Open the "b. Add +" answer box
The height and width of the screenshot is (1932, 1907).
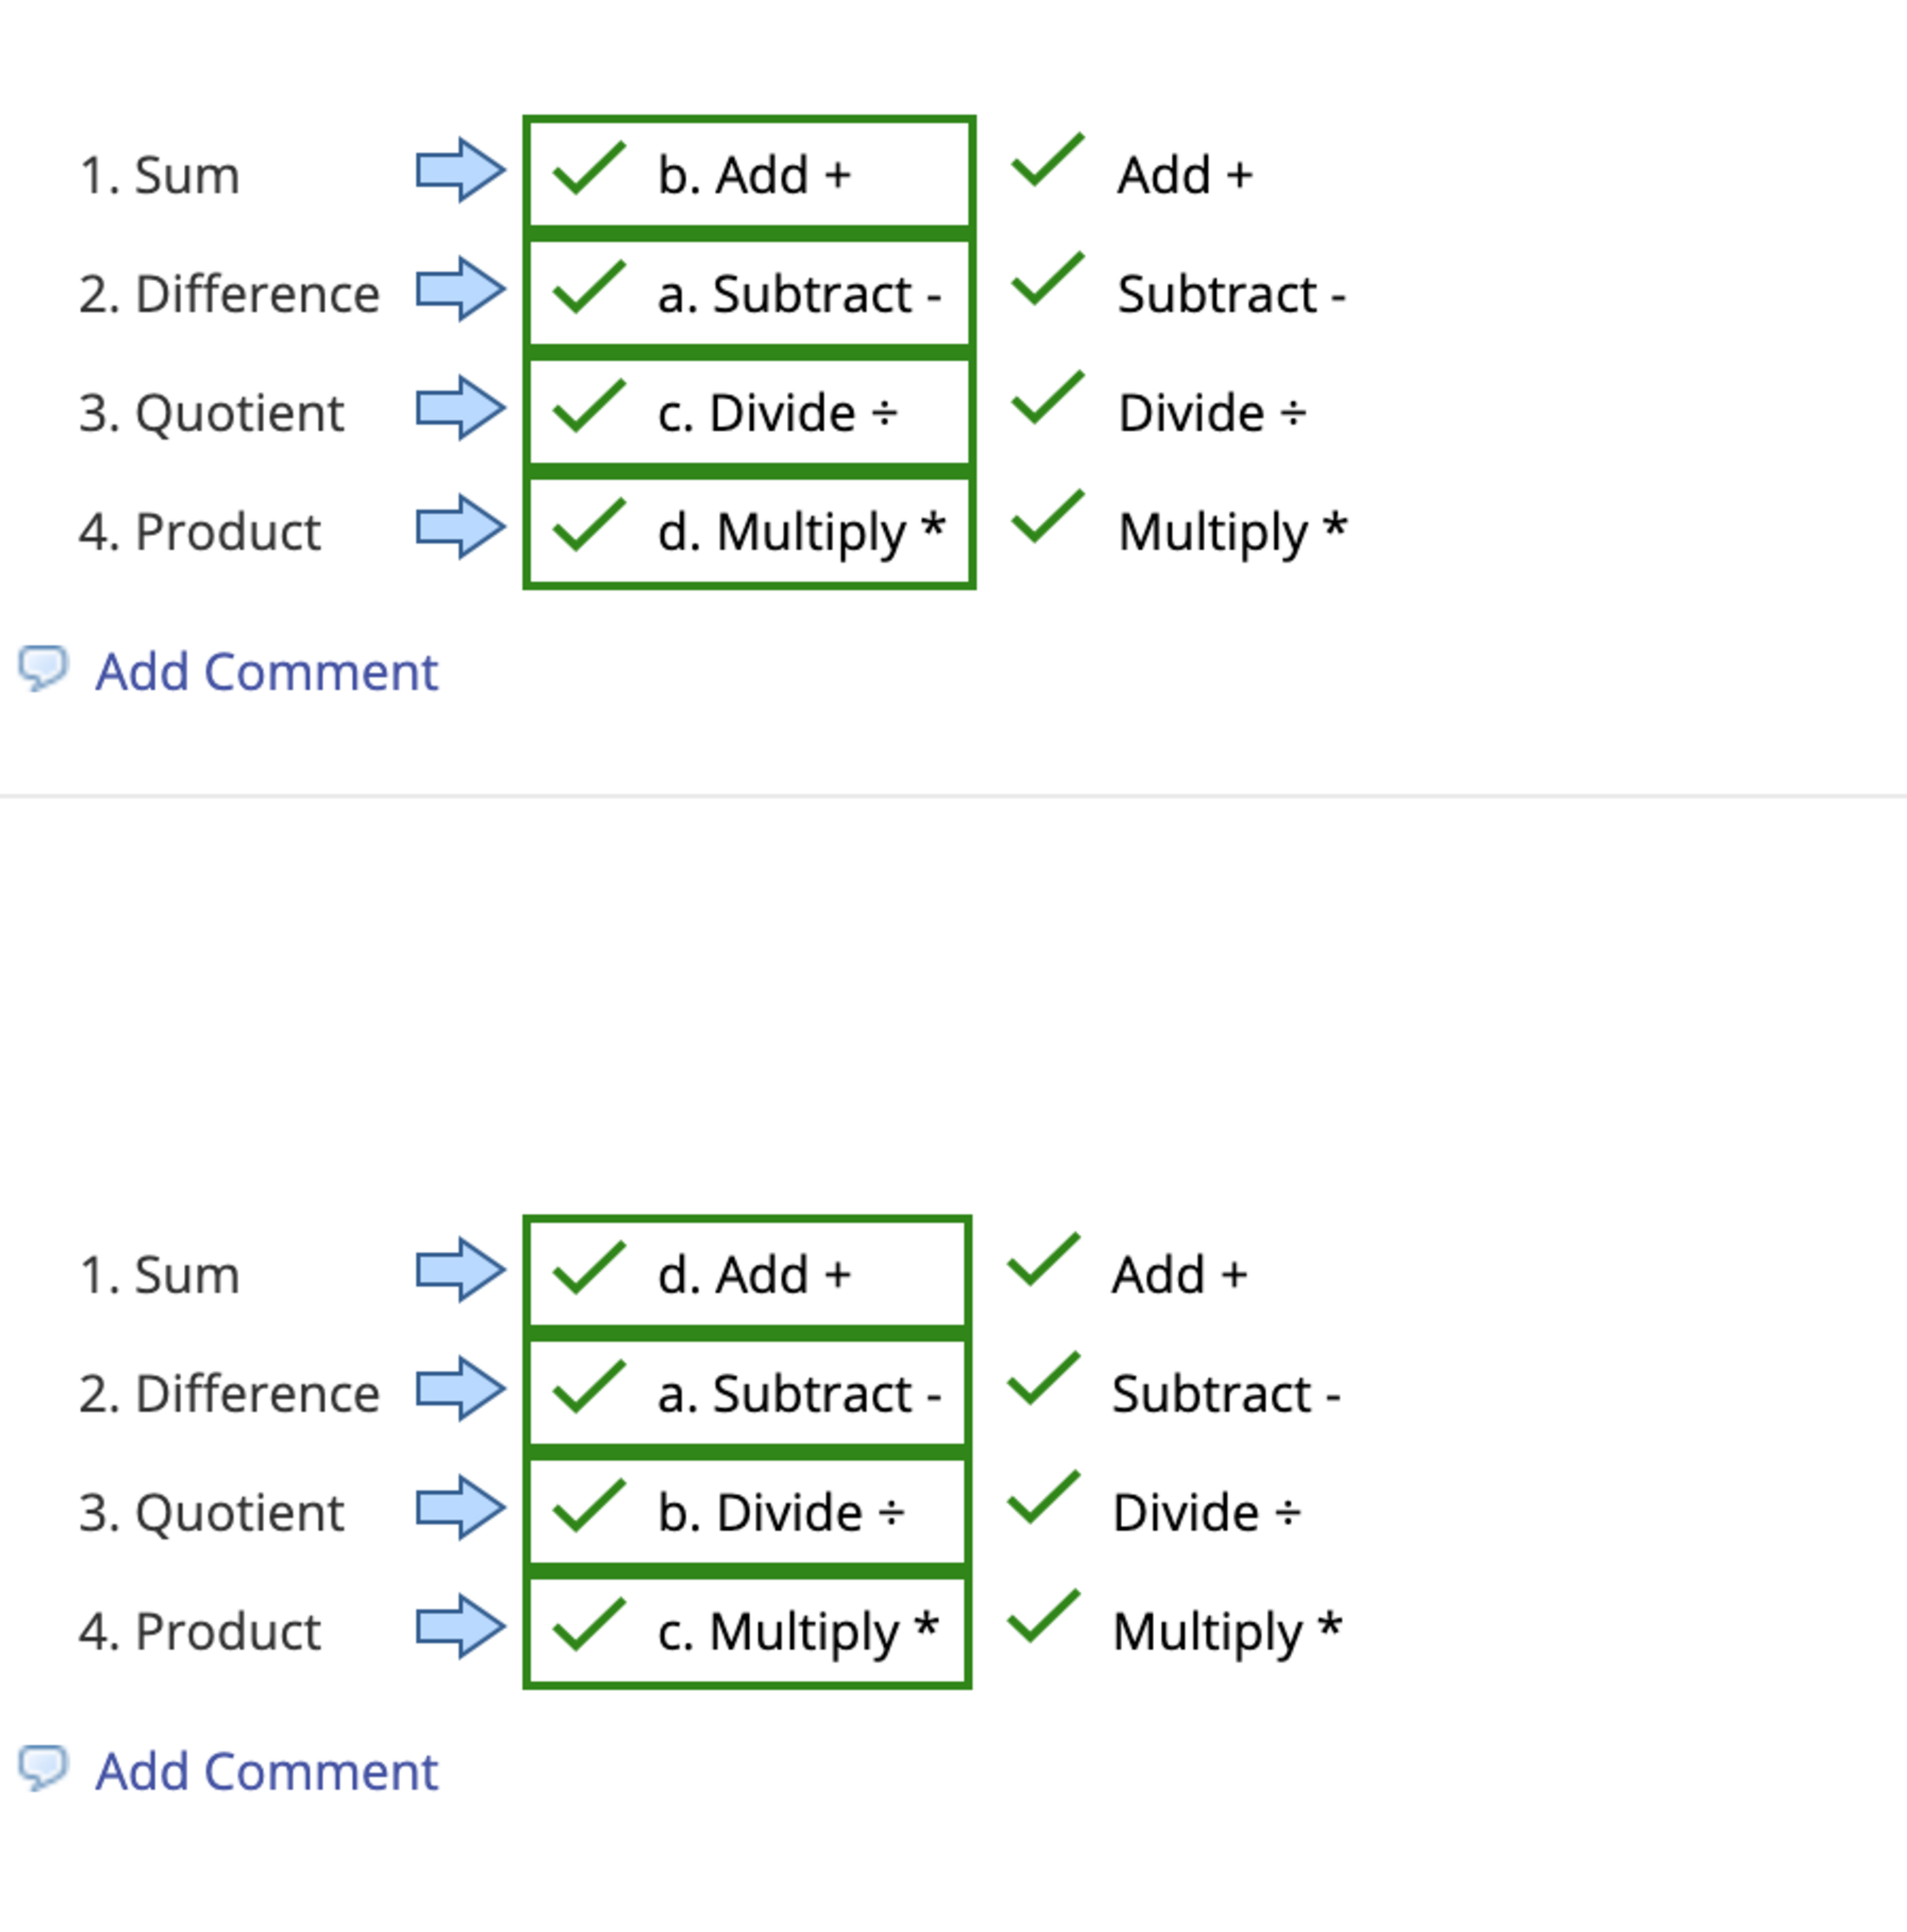pyautogui.click(x=749, y=174)
